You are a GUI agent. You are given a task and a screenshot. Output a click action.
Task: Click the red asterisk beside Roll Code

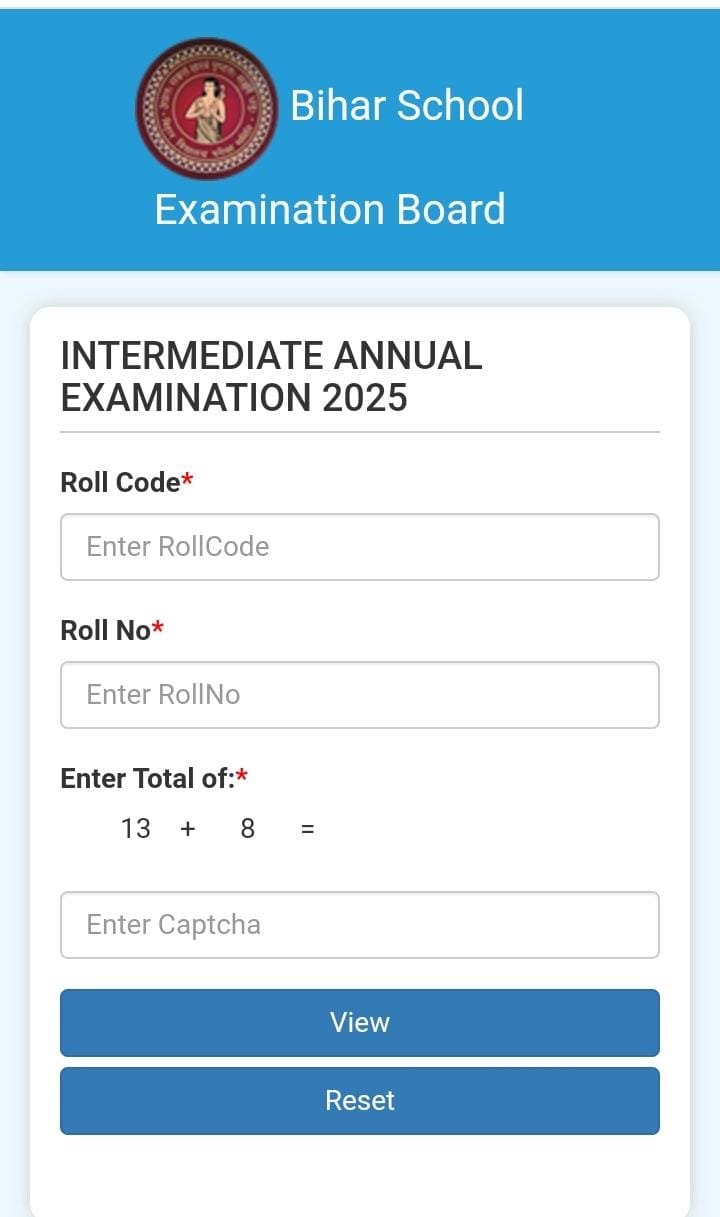point(187,479)
